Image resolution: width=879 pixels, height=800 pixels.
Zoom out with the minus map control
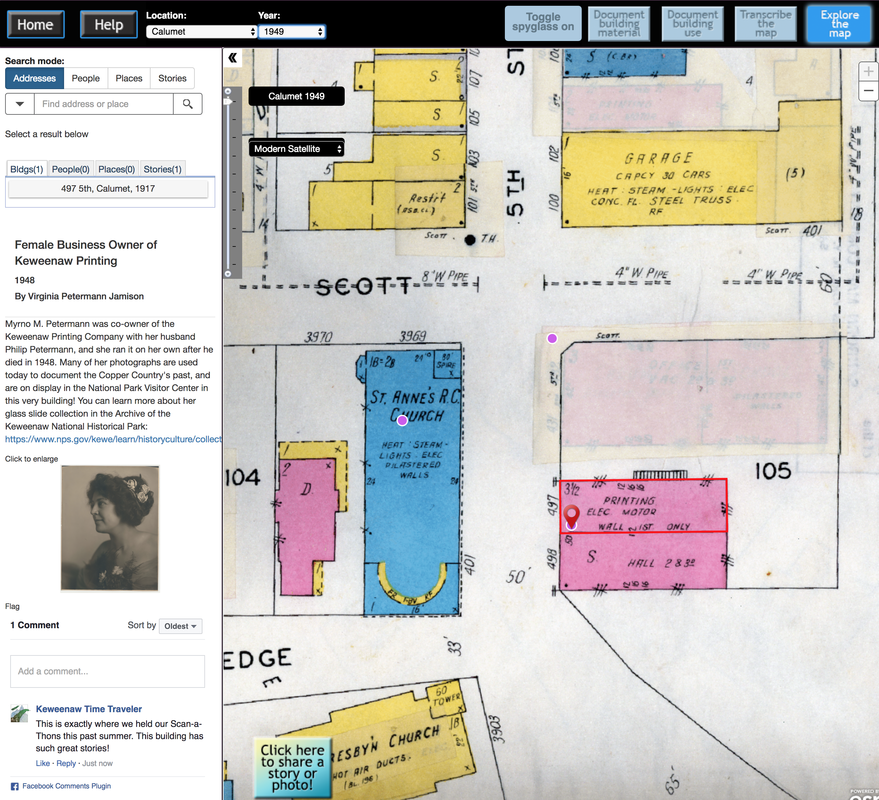[x=868, y=90]
